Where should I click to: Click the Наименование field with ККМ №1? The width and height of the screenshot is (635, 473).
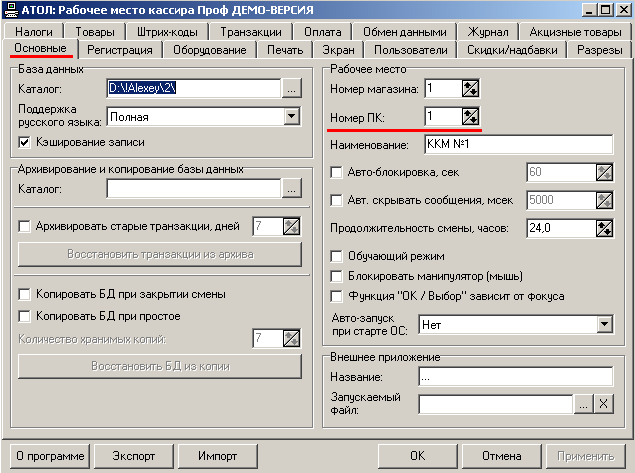point(519,144)
